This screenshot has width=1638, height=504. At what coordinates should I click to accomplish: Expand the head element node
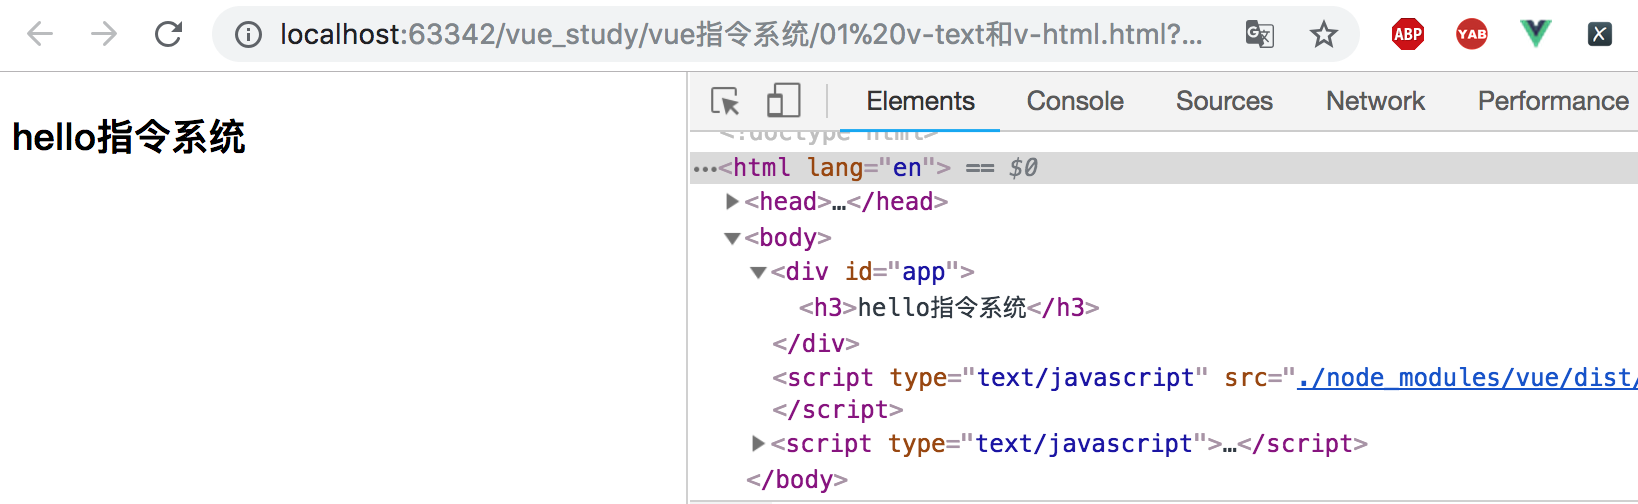pos(733,202)
